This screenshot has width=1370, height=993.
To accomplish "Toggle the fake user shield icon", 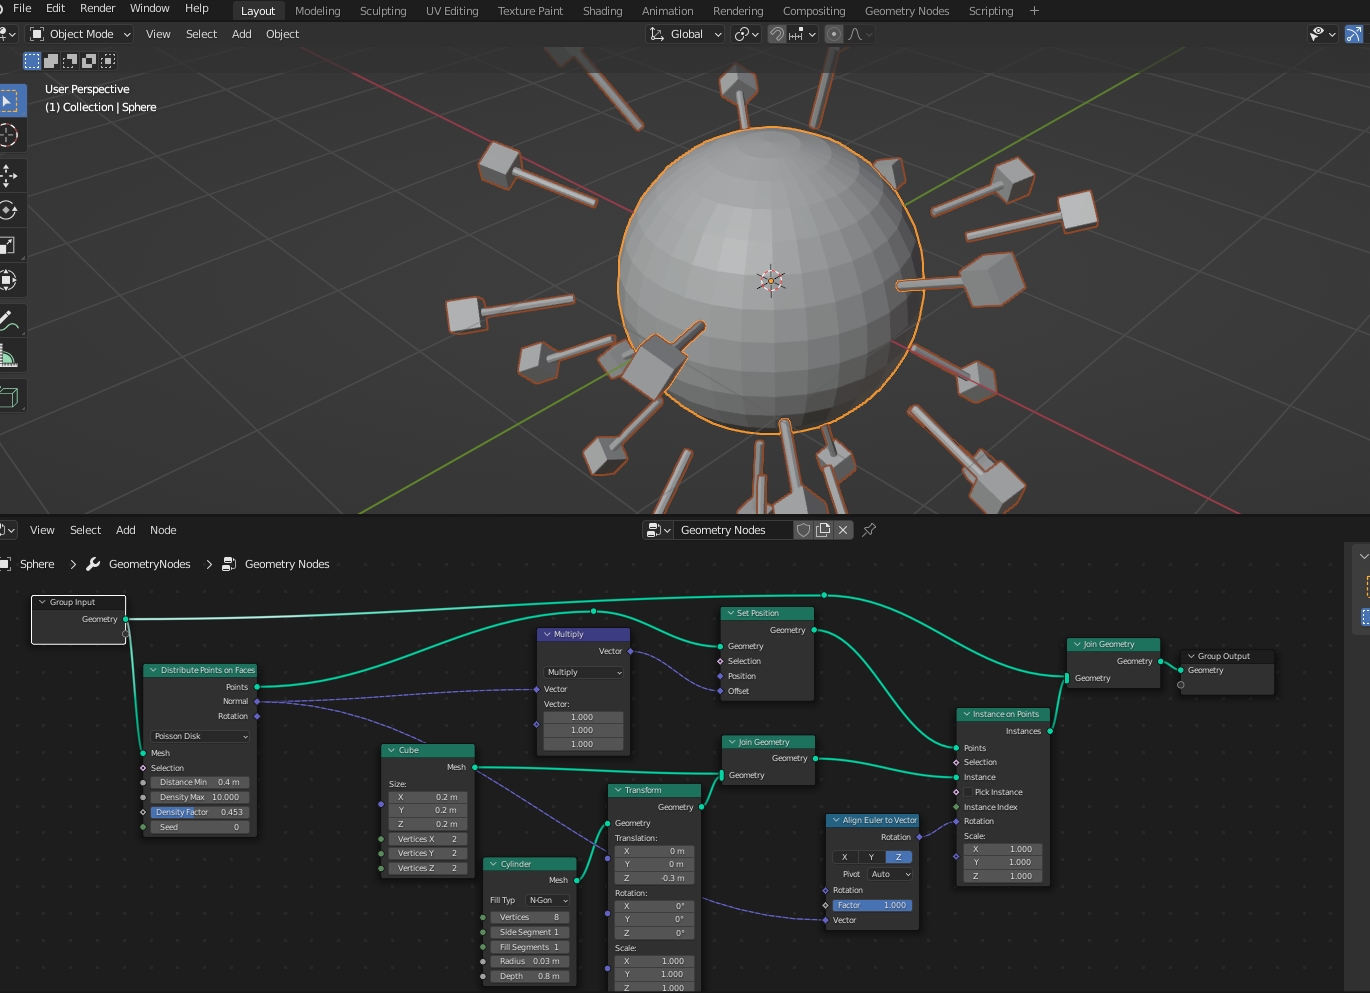I will (803, 530).
